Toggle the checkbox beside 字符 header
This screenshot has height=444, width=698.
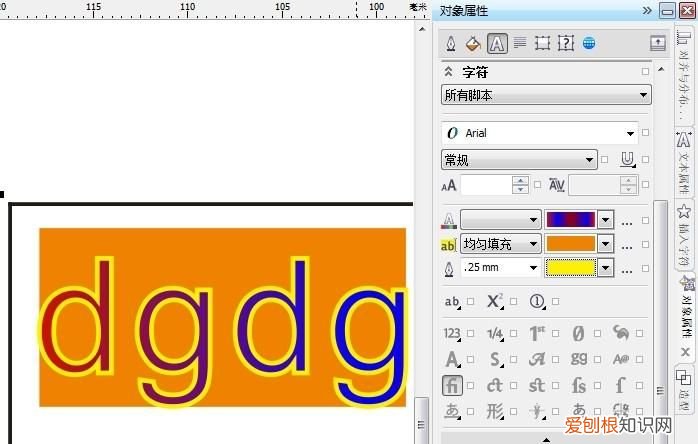[645, 71]
